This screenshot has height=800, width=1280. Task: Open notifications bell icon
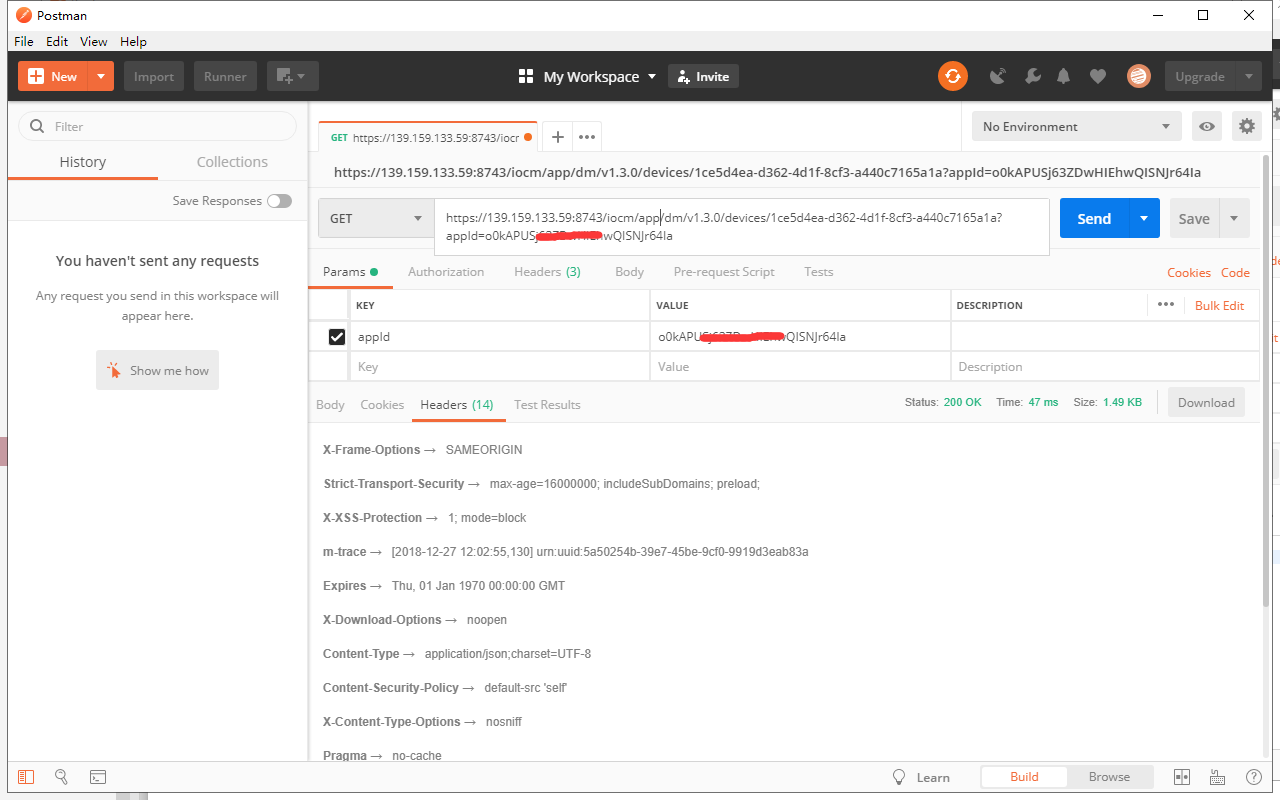(1064, 76)
